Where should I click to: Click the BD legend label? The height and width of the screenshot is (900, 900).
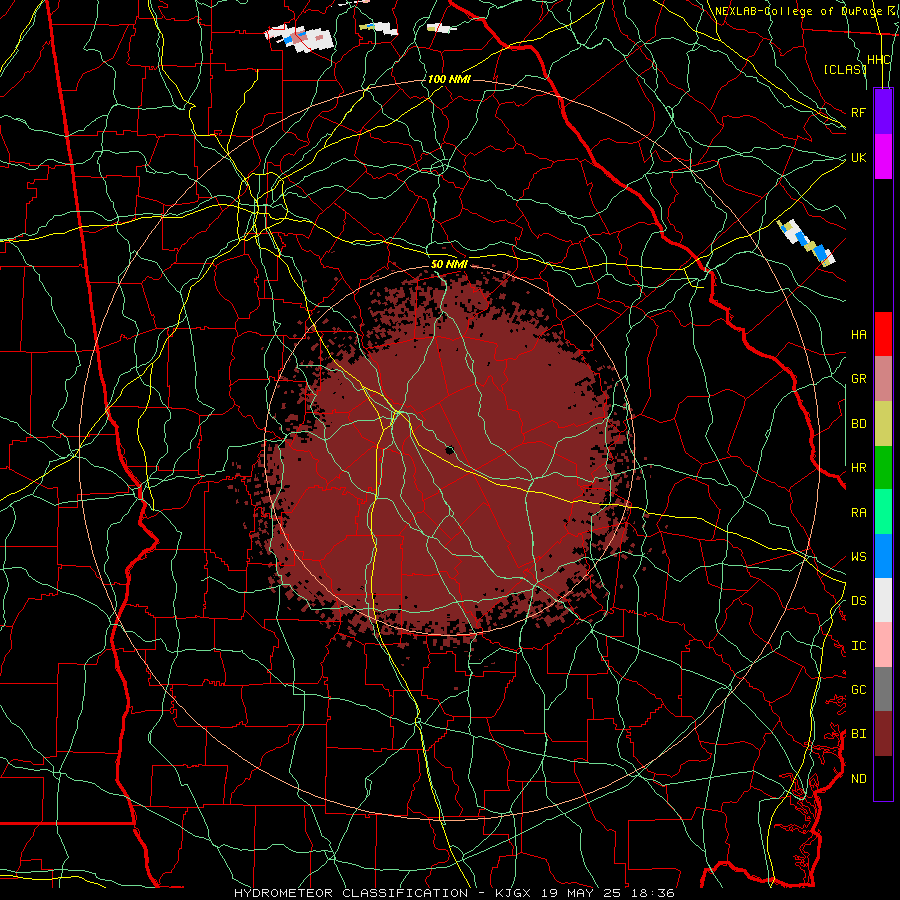[858, 424]
